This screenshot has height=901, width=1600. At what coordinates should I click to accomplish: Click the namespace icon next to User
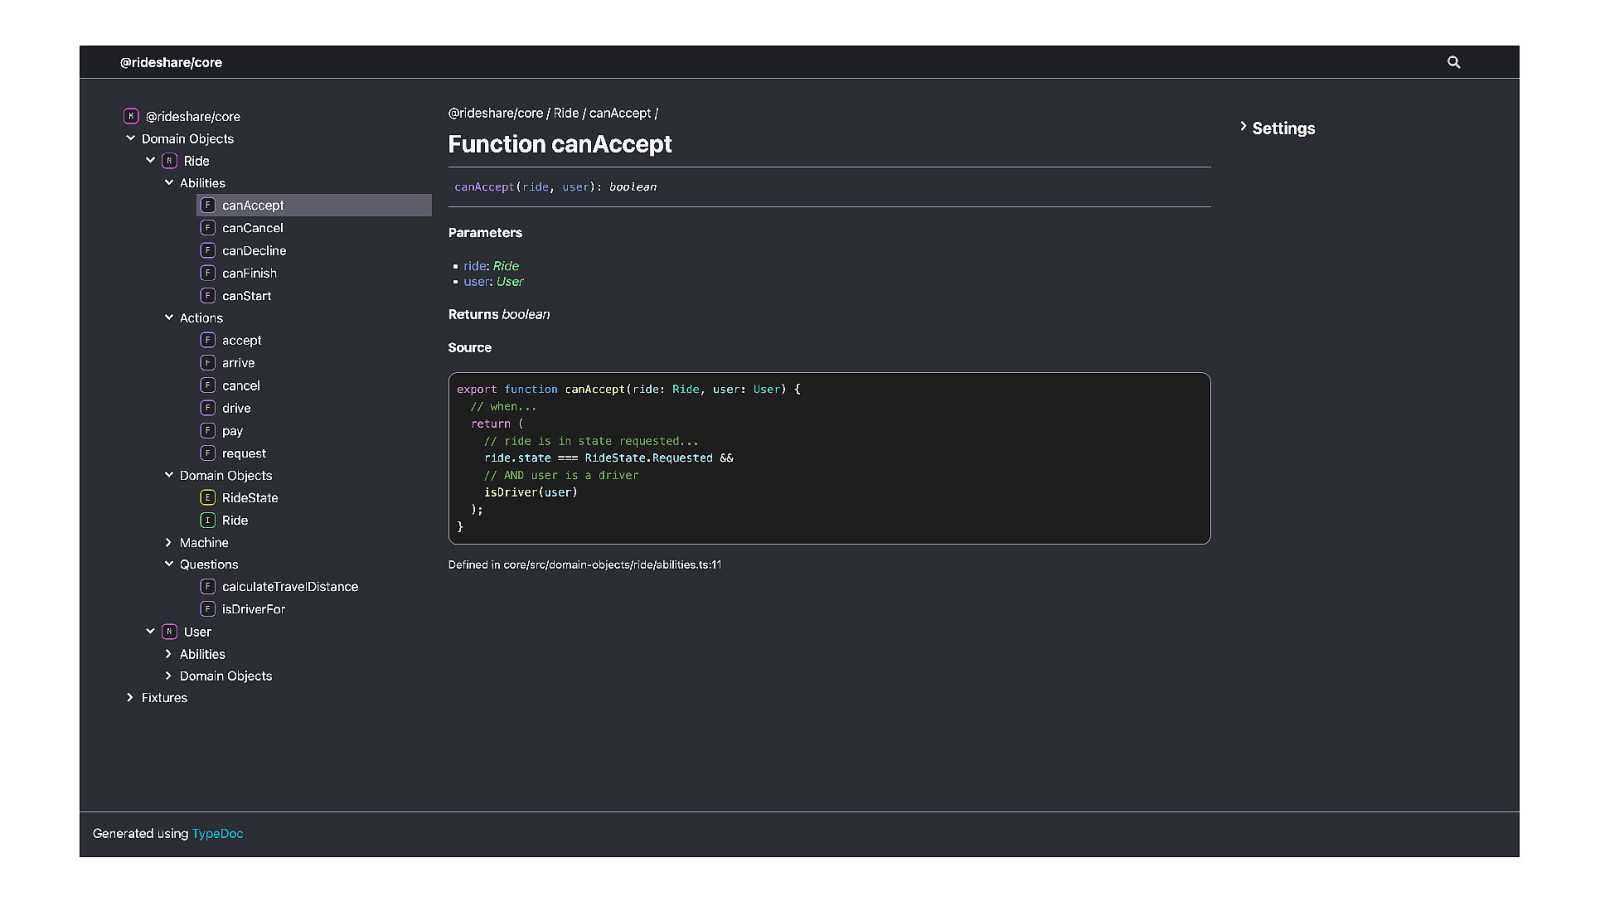tap(169, 632)
